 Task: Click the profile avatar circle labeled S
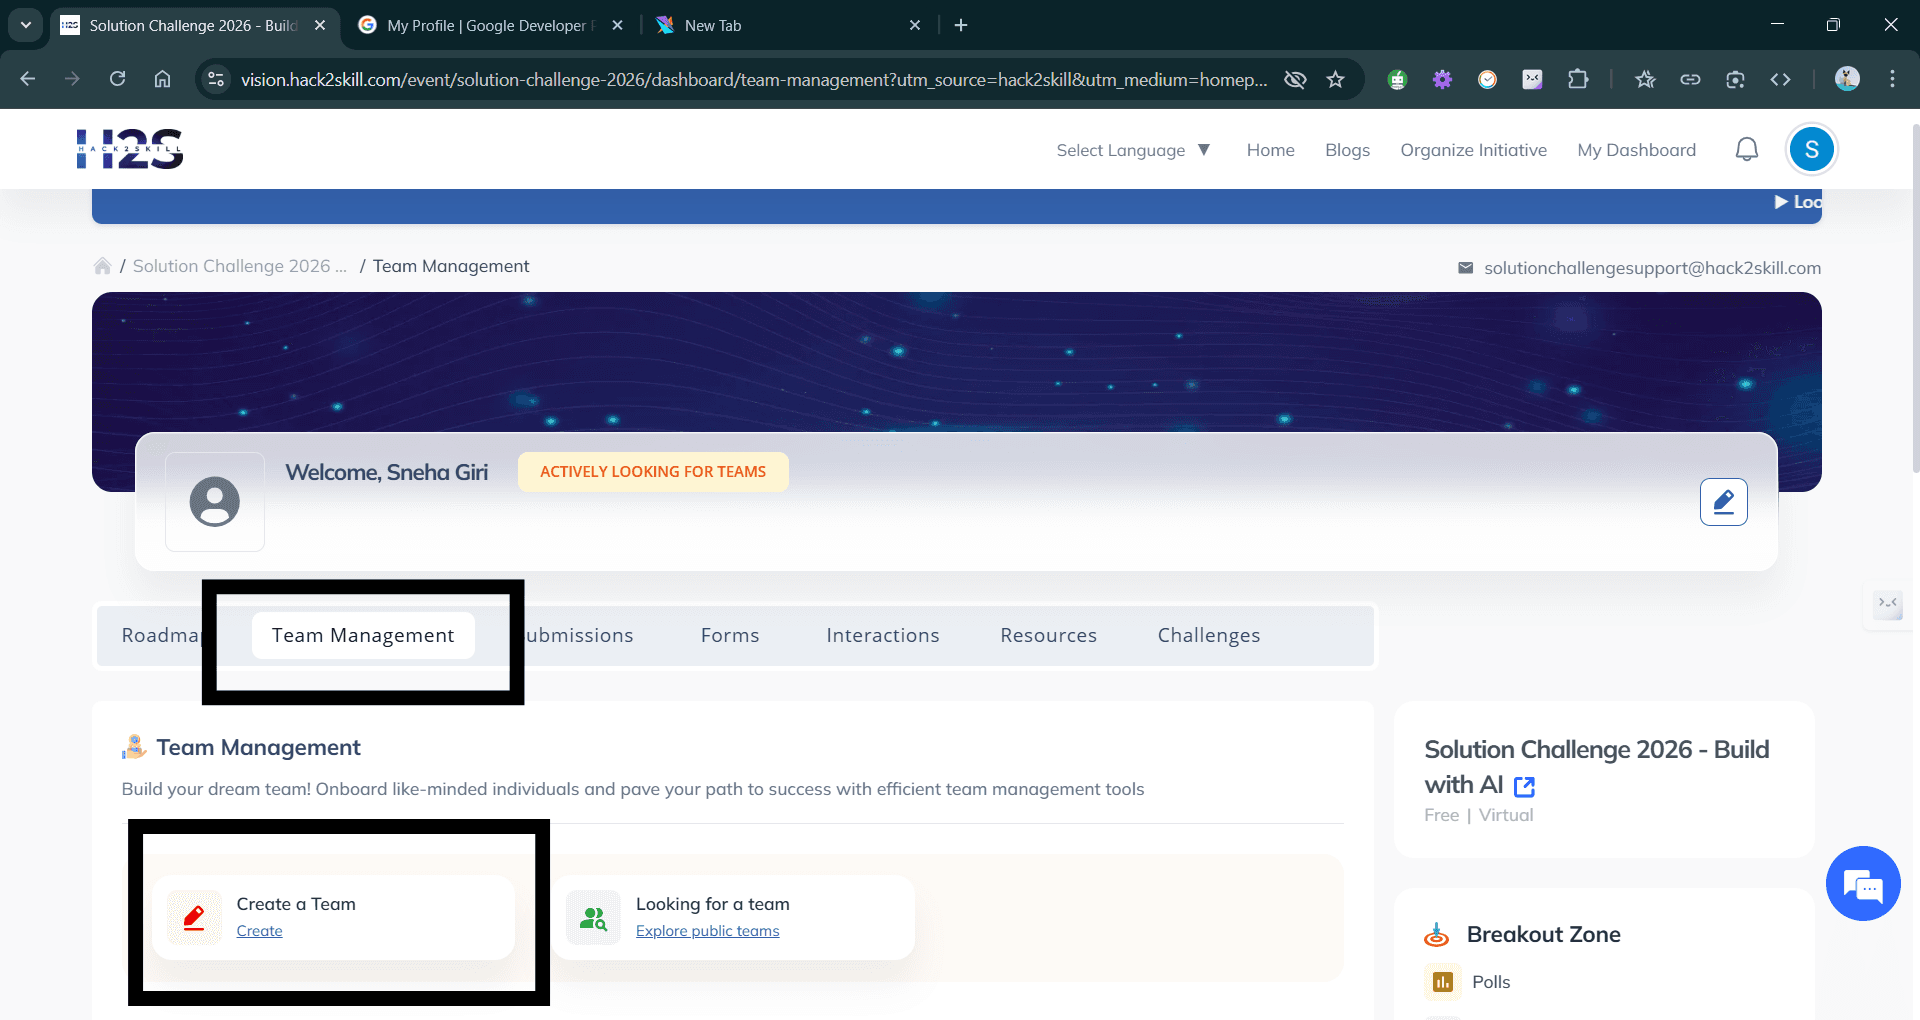[1811, 148]
